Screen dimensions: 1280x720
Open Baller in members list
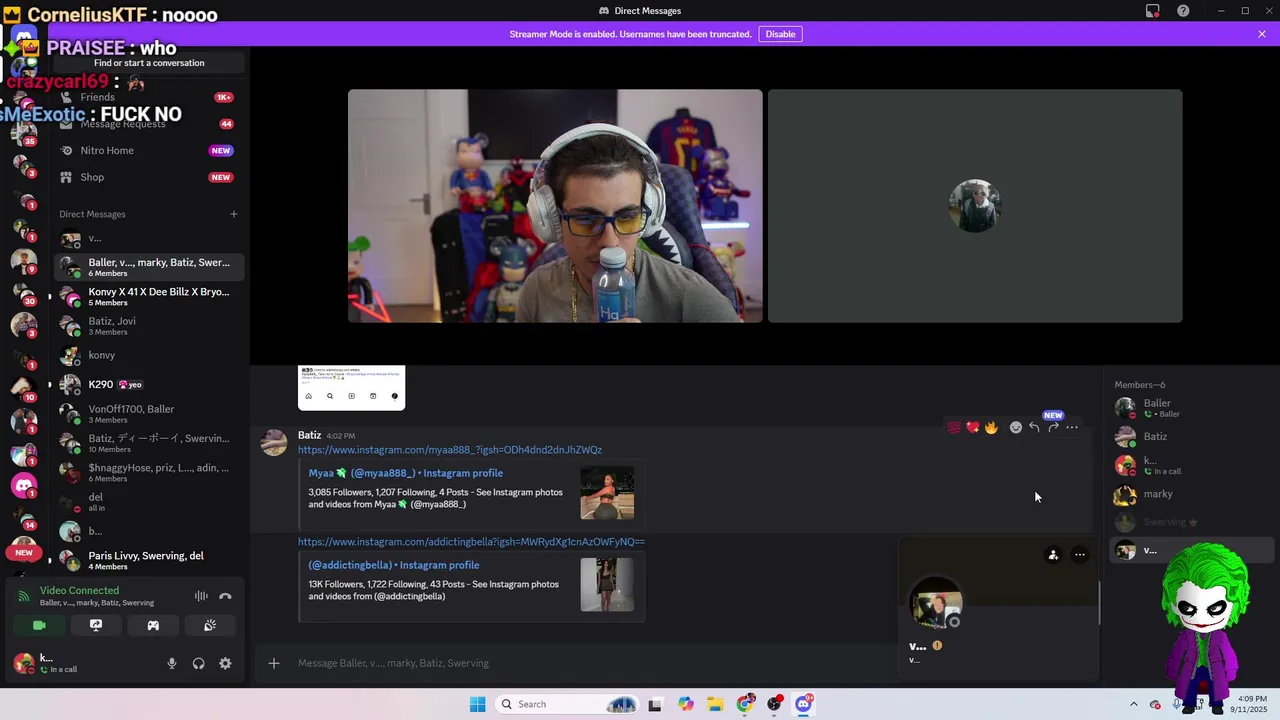click(x=1194, y=408)
